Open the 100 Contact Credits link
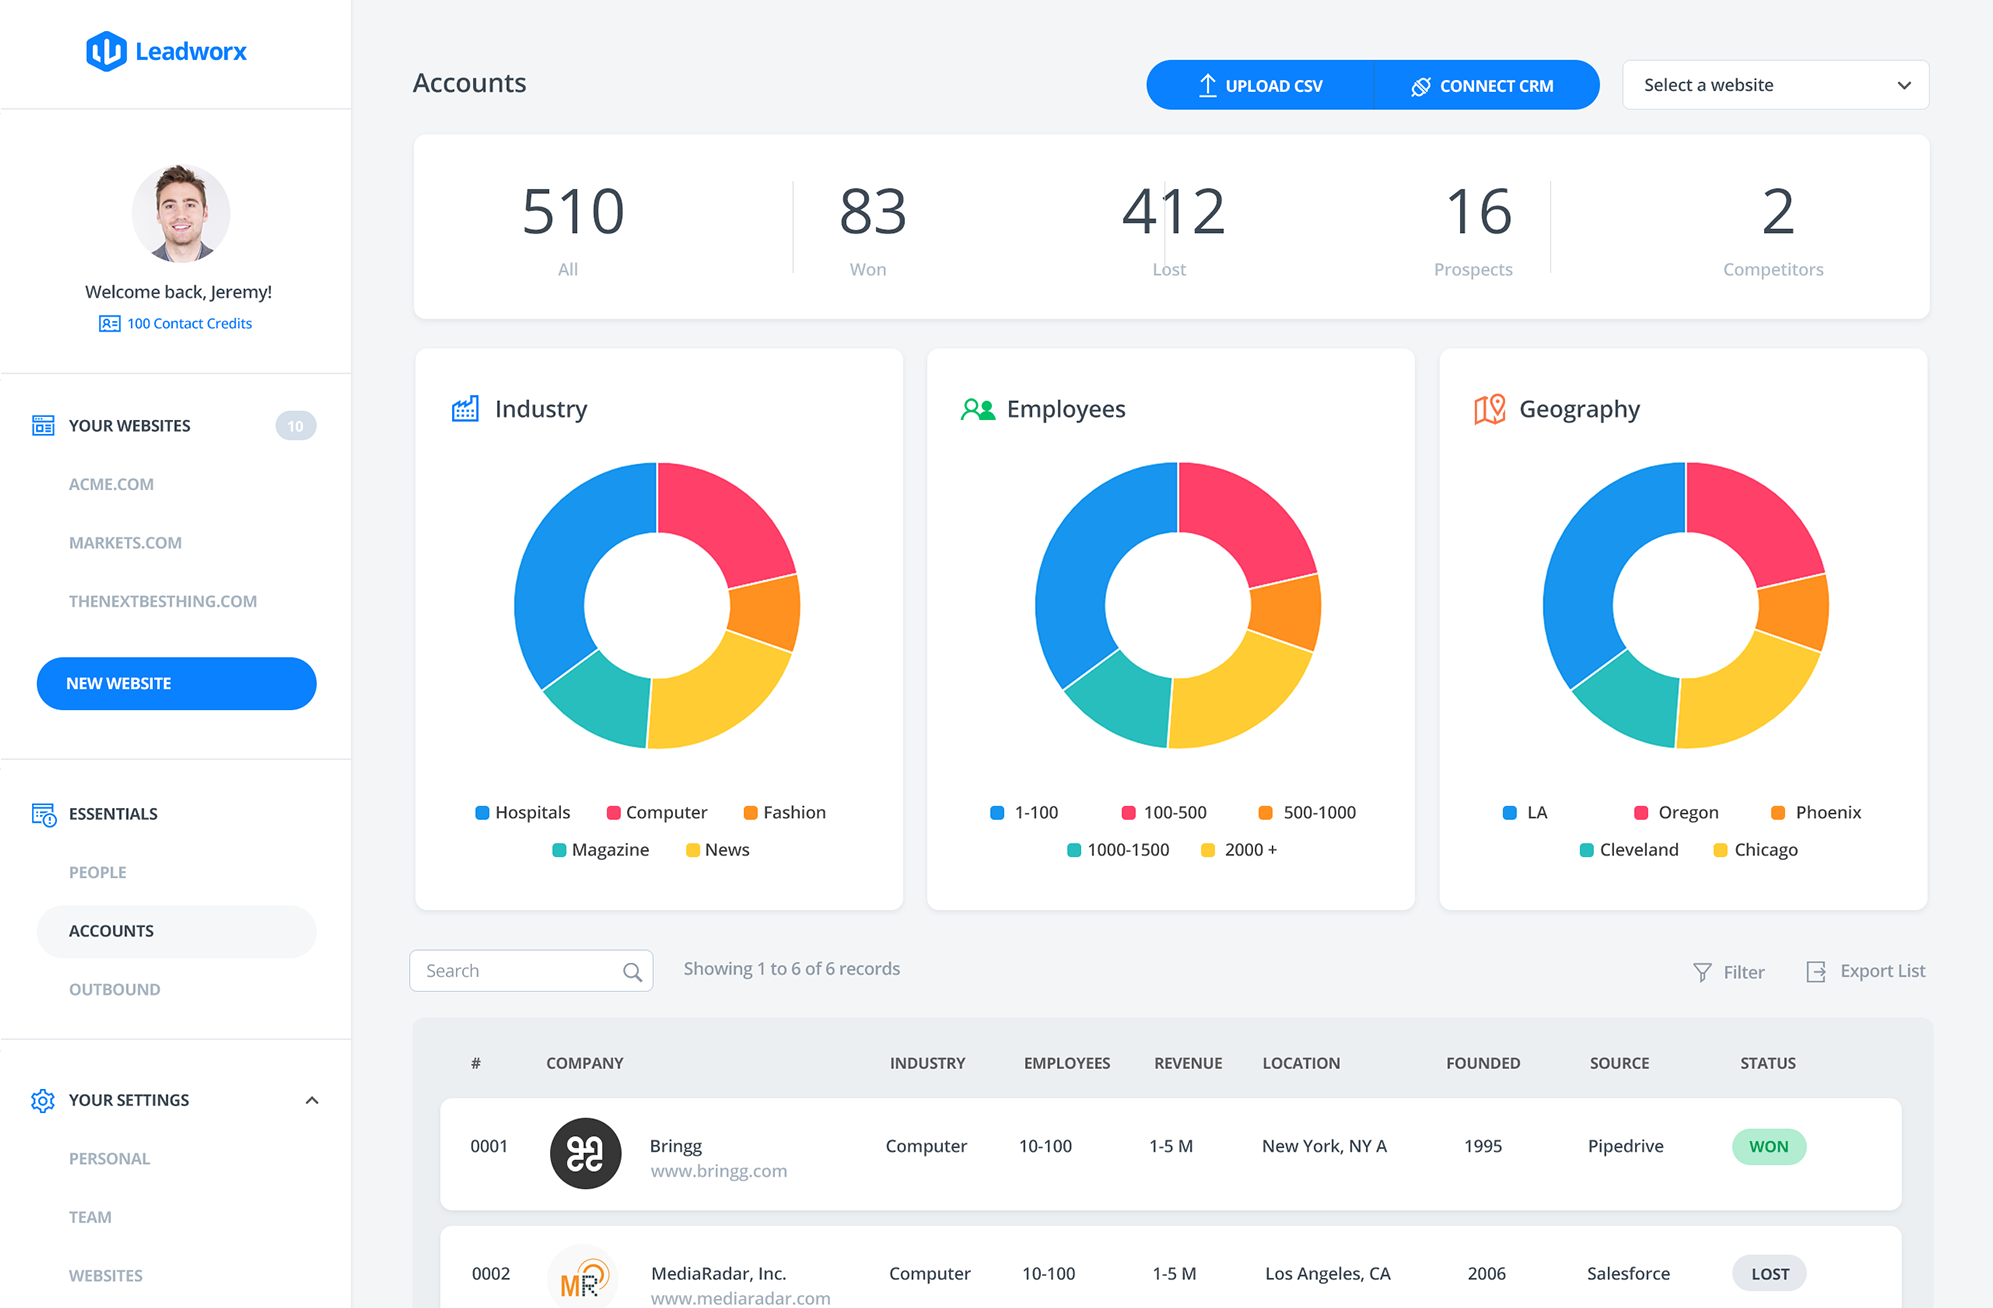This screenshot has width=1993, height=1308. click(176, 323)
